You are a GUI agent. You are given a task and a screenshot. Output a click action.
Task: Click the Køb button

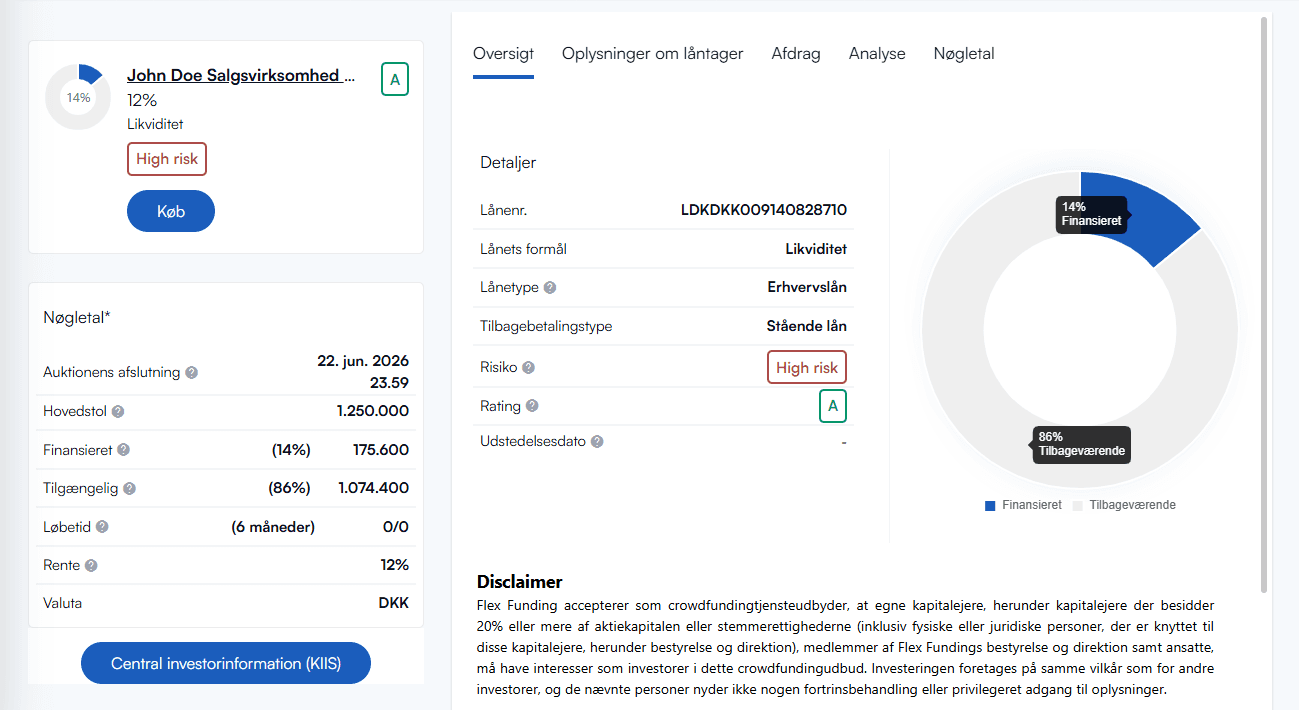pos(171,211)
